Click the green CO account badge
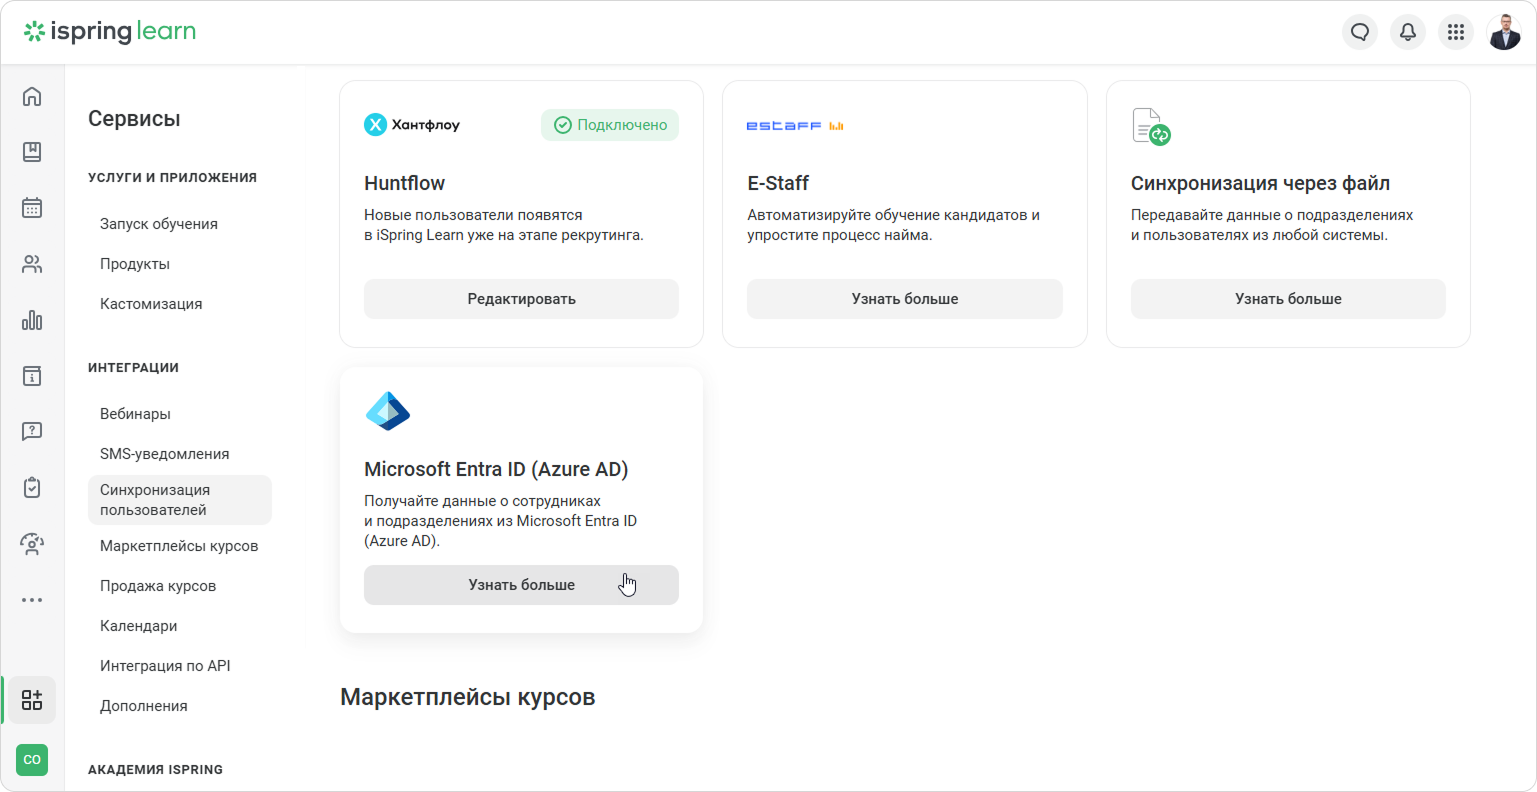 point(32,760)
